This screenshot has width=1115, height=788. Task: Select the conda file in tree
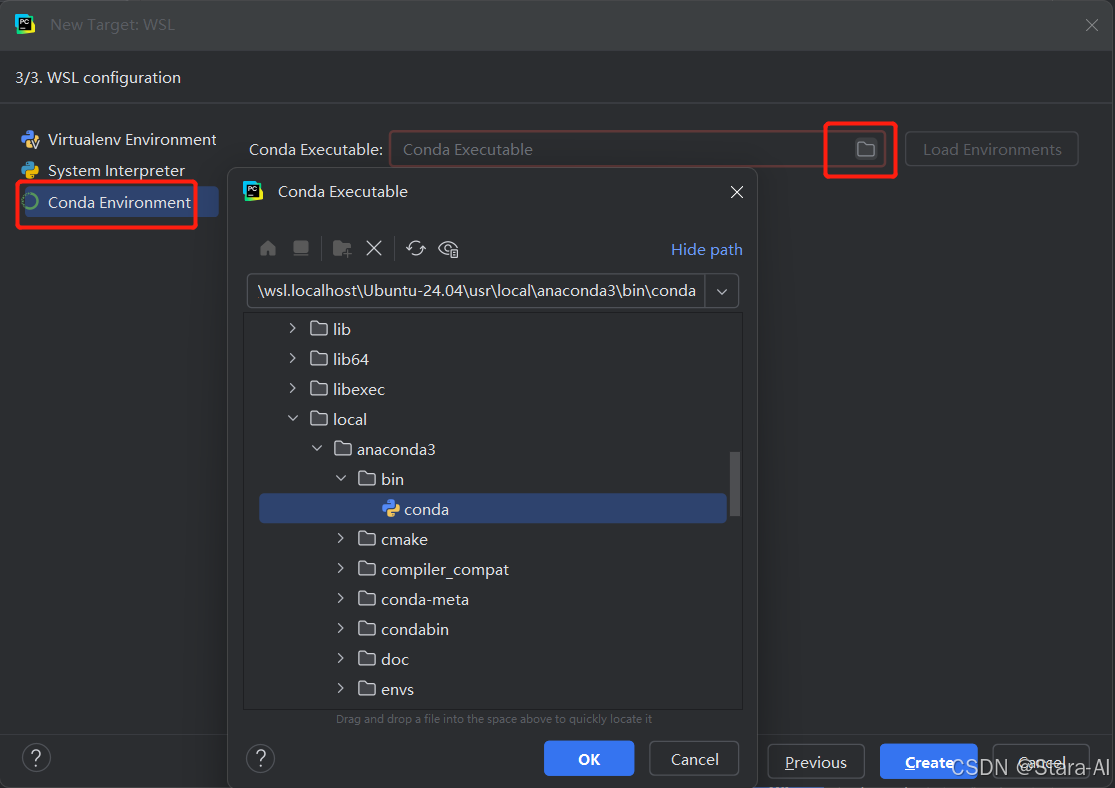(492, 509)
